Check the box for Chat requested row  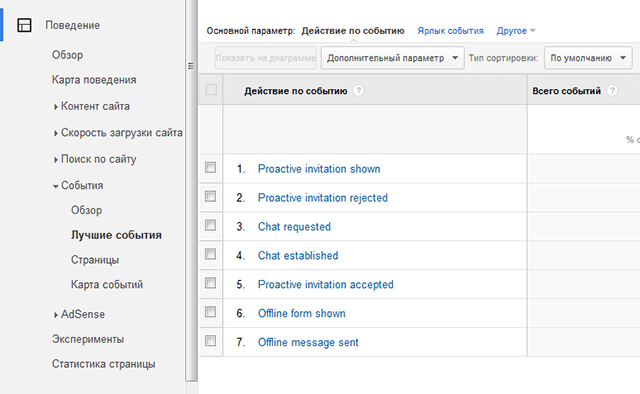pyautogui.click(x=210, y=225)
